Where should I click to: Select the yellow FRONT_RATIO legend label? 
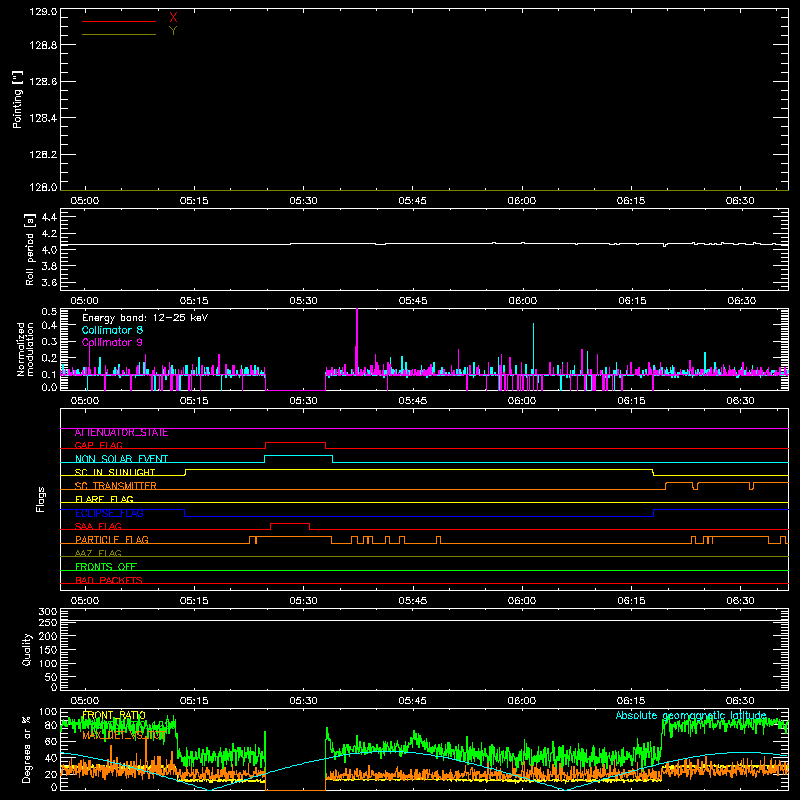(114, 715)
